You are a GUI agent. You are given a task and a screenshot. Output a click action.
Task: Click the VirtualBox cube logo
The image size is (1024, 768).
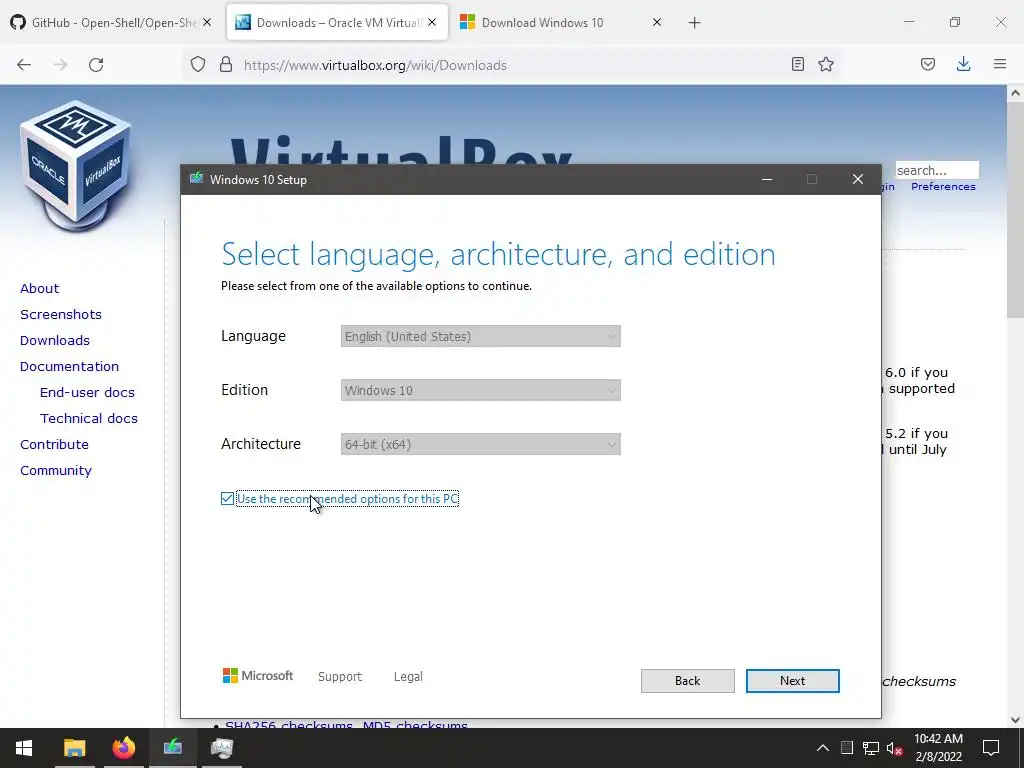point(76,166)
